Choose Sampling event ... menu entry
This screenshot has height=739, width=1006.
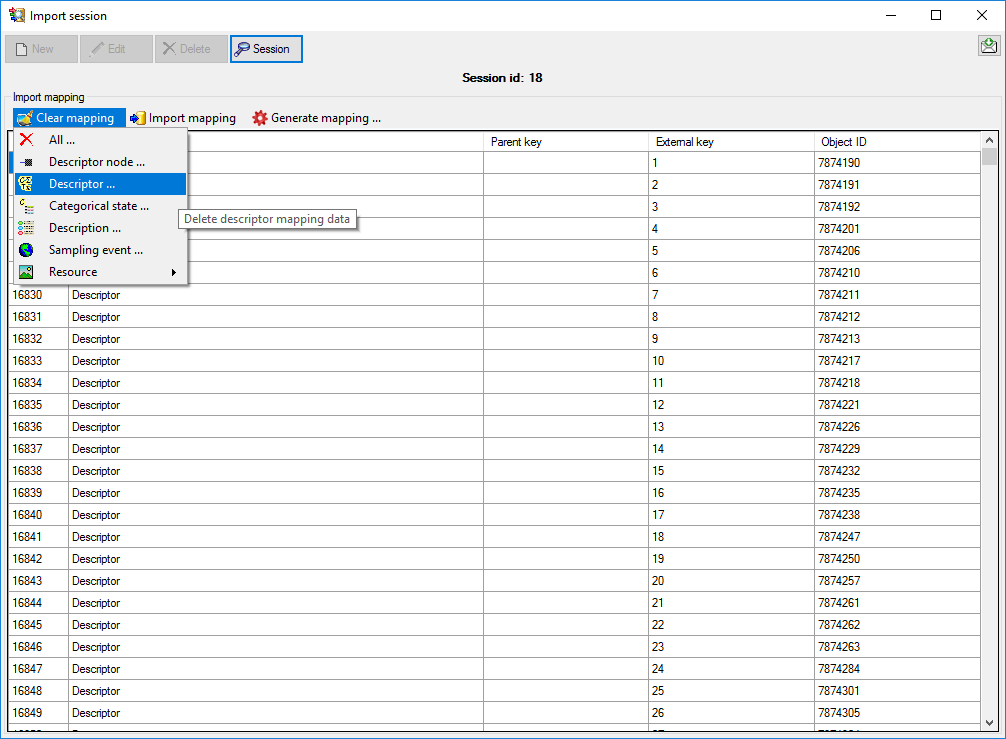coord(95,250)
